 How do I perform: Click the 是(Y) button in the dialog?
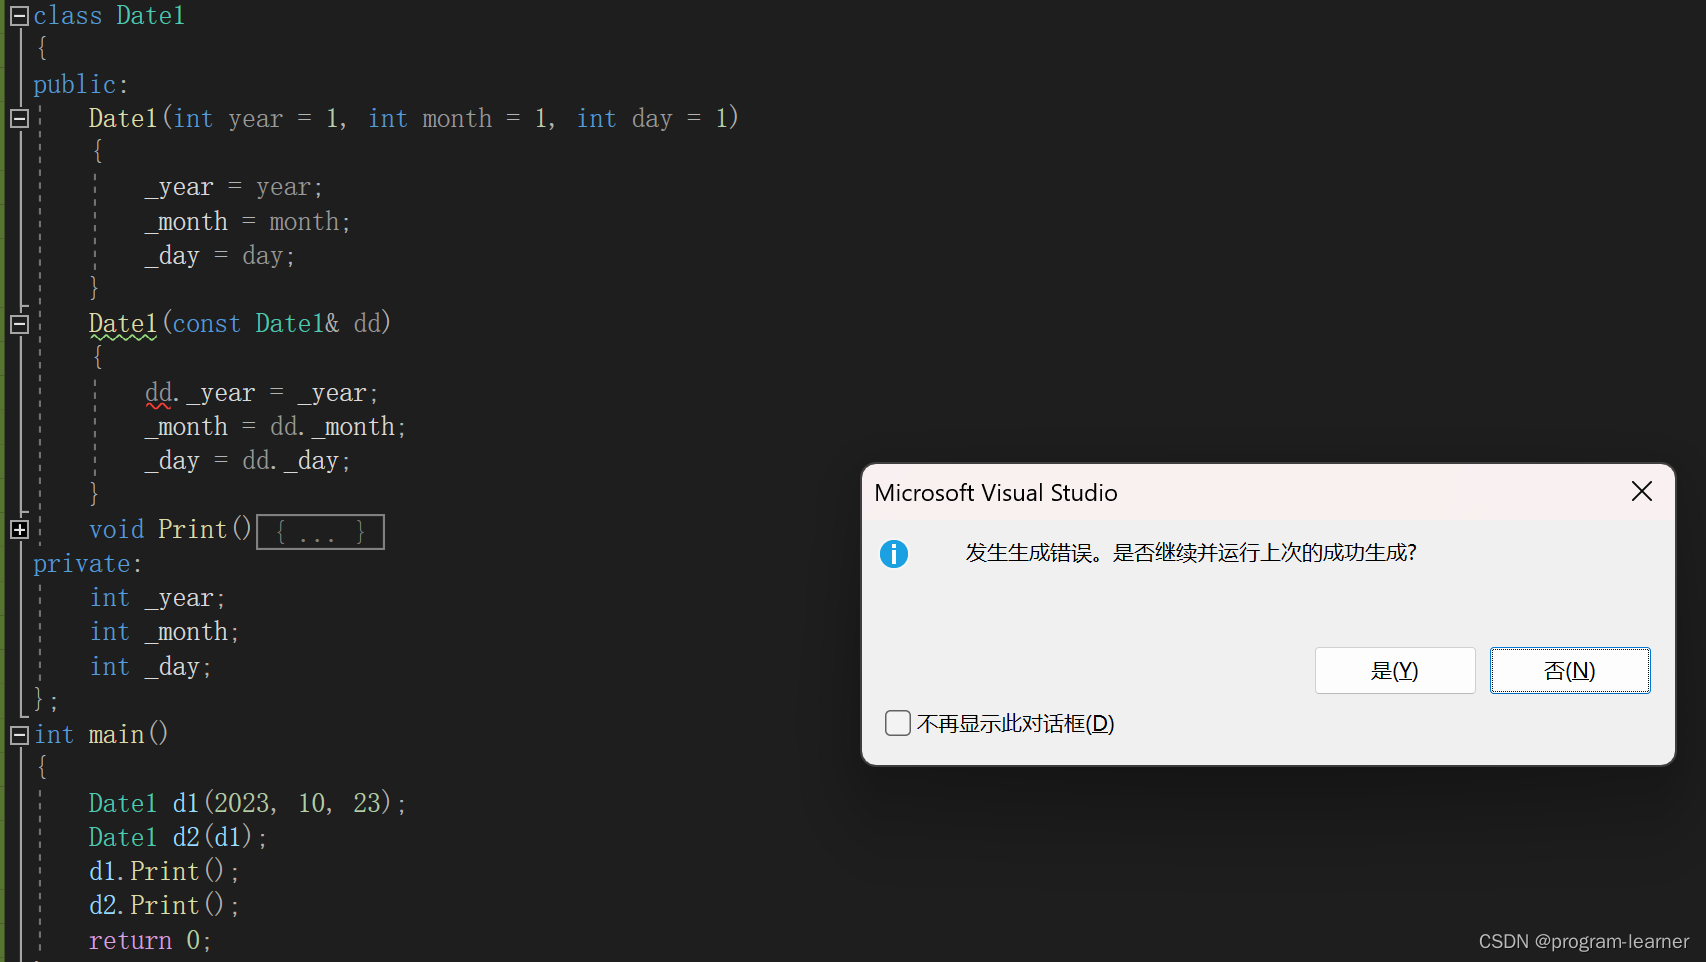click(1395, 670)
